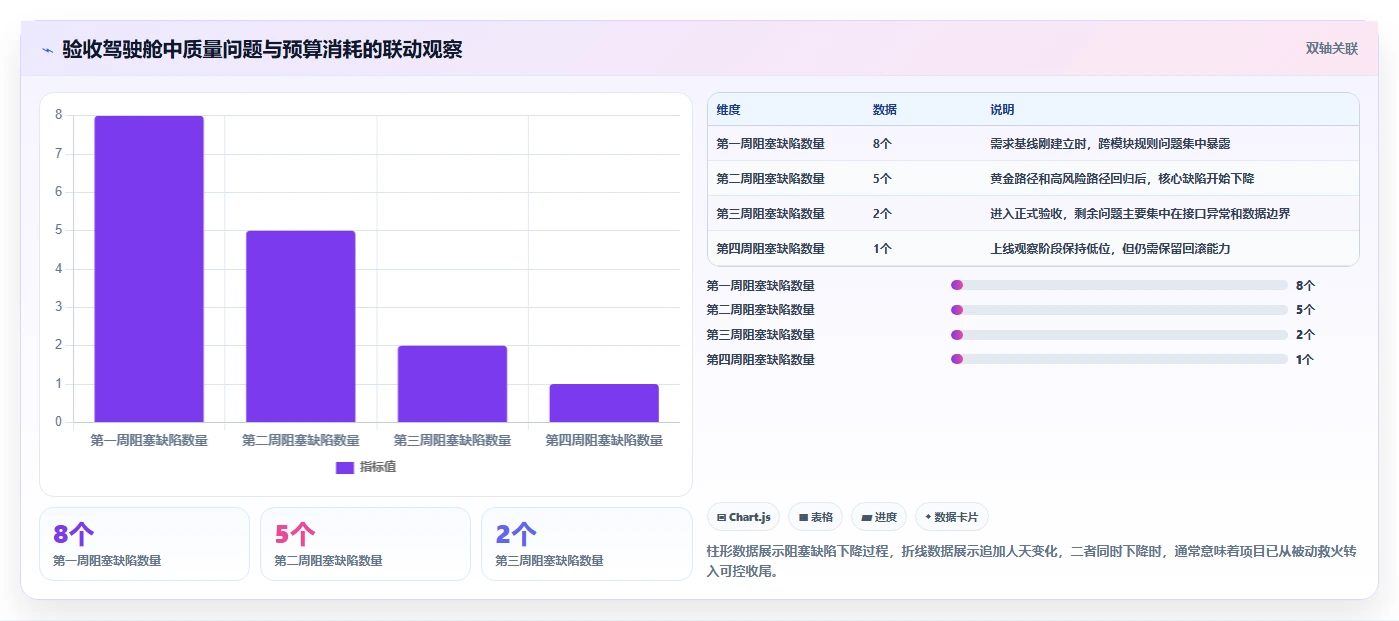Click the progress bar for 第三周阻塞缺陷数量

click(1119, 335)
